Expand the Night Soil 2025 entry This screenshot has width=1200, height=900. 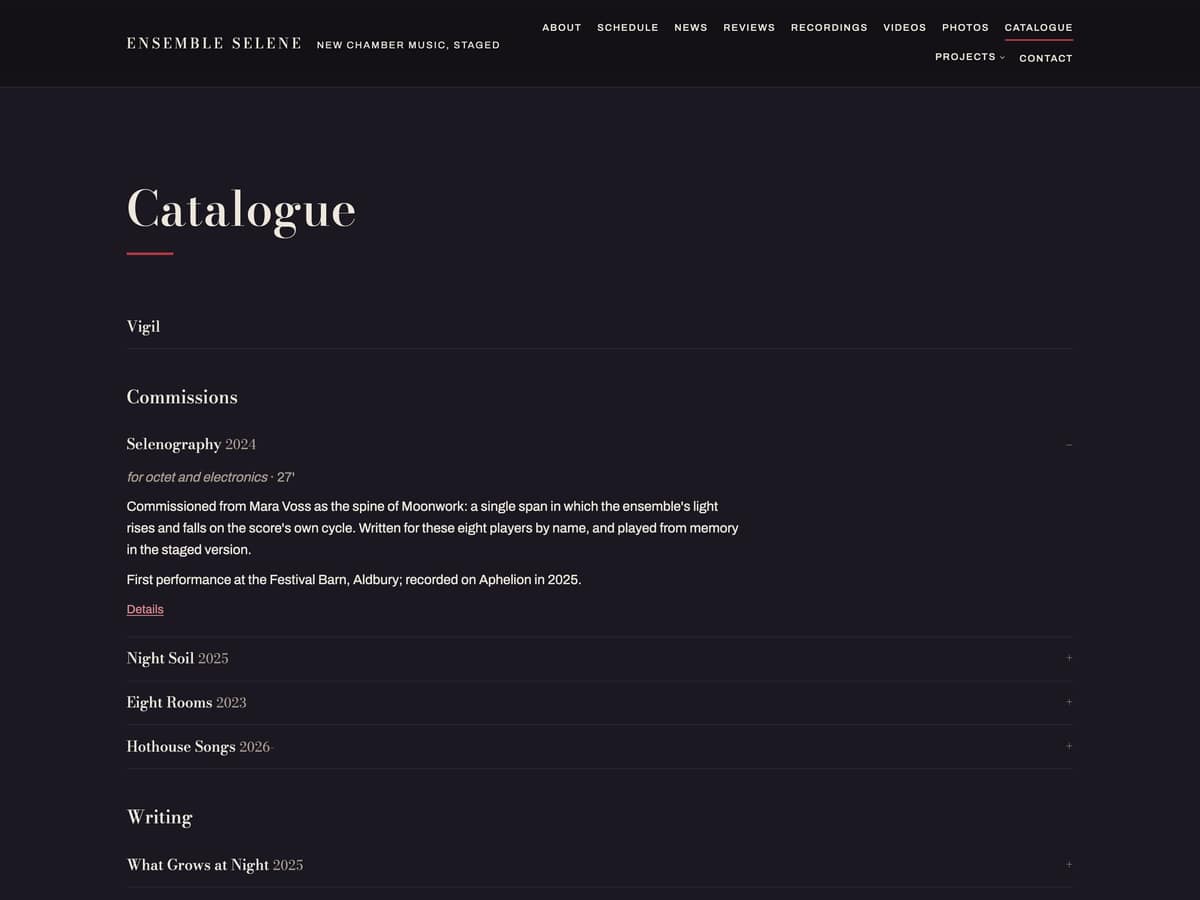[x=599, y=658]
